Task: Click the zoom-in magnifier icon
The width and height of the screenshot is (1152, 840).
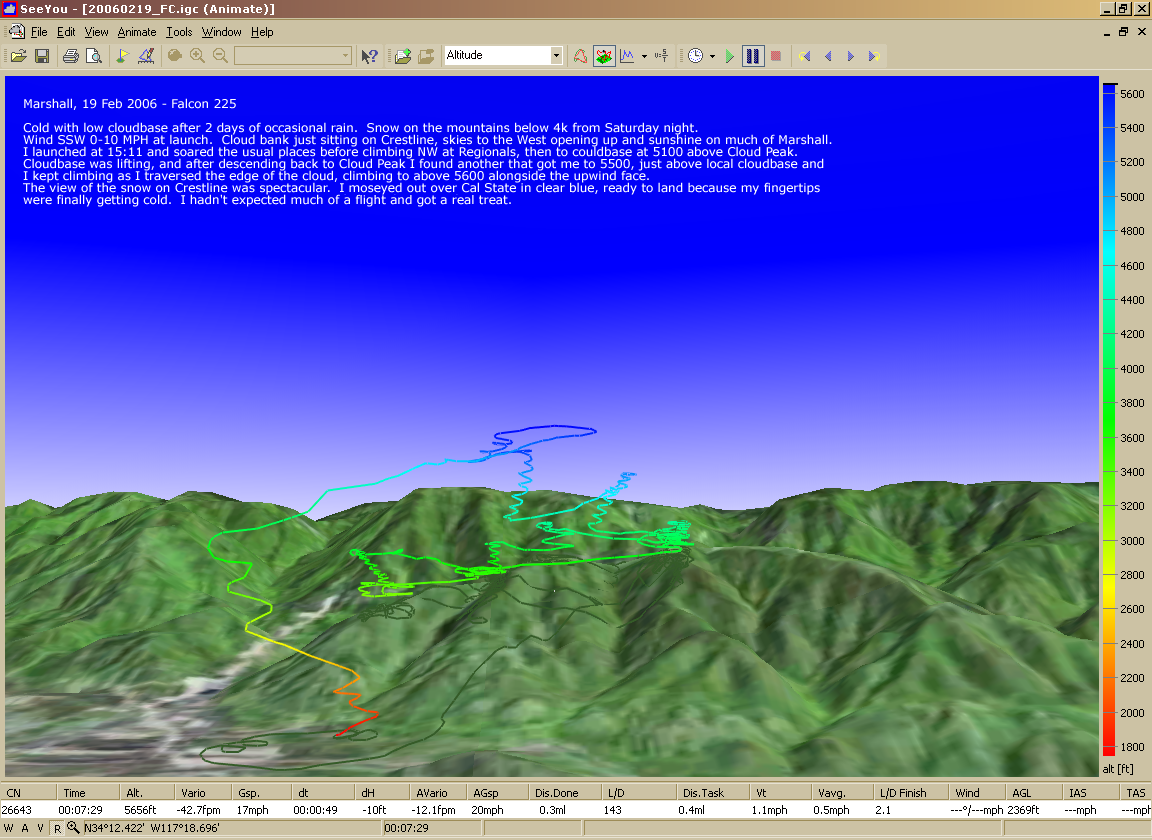Action: [x=197, y=56]
